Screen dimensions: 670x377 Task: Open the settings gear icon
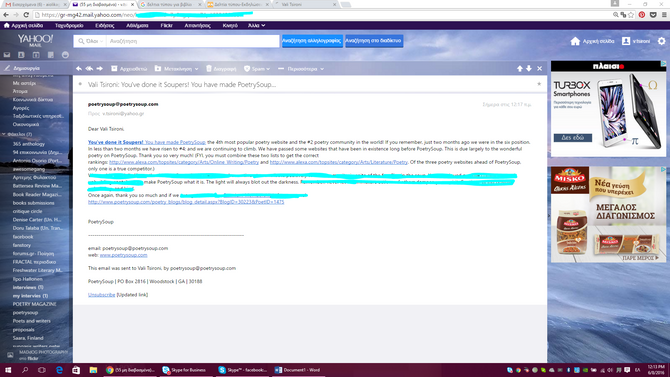pyautogui.click(x=661, y=41)
